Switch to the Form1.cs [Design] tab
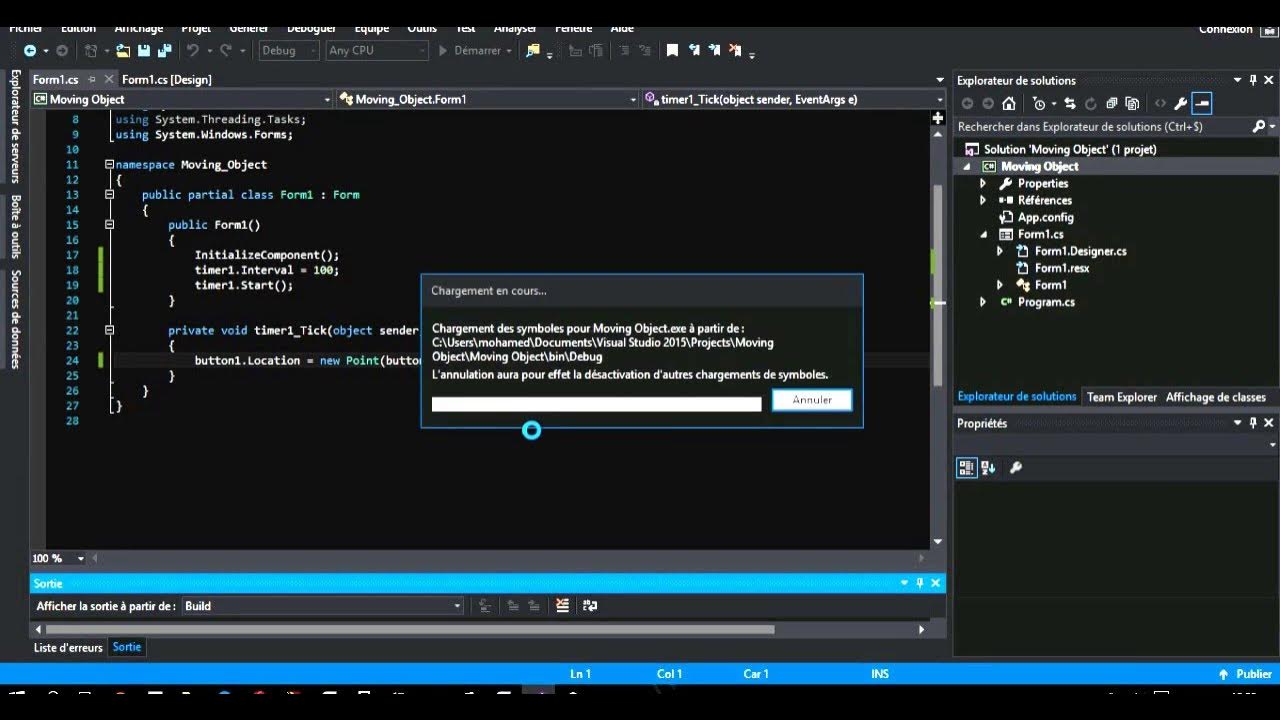 [166, 79]
